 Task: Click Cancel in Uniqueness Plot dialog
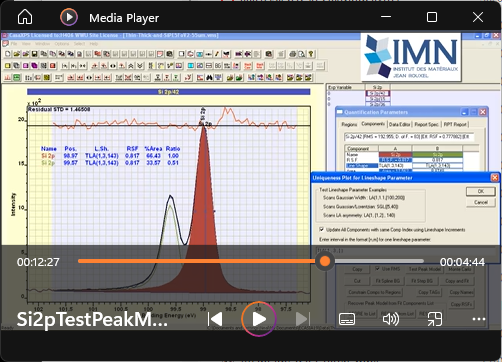480,202
